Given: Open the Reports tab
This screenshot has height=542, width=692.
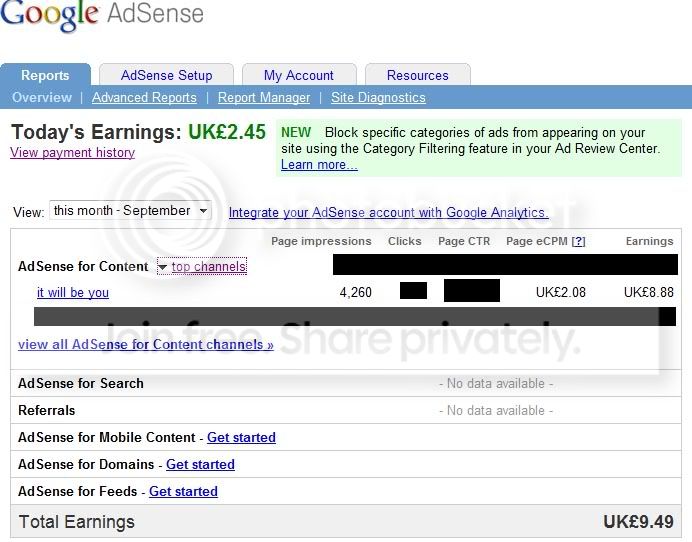Looking at the screenshot, I should coord(45,75).
